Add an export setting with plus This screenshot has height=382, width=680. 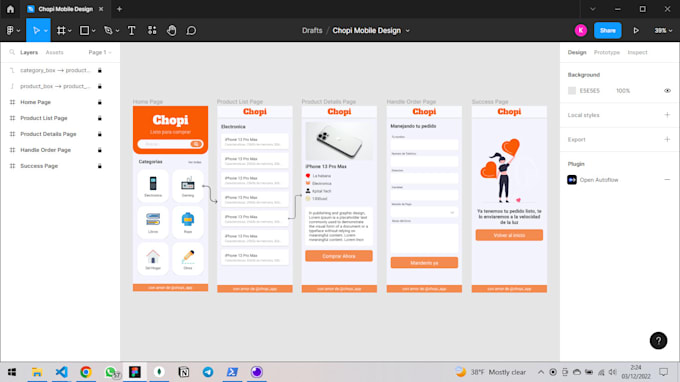tap(667, 139)
